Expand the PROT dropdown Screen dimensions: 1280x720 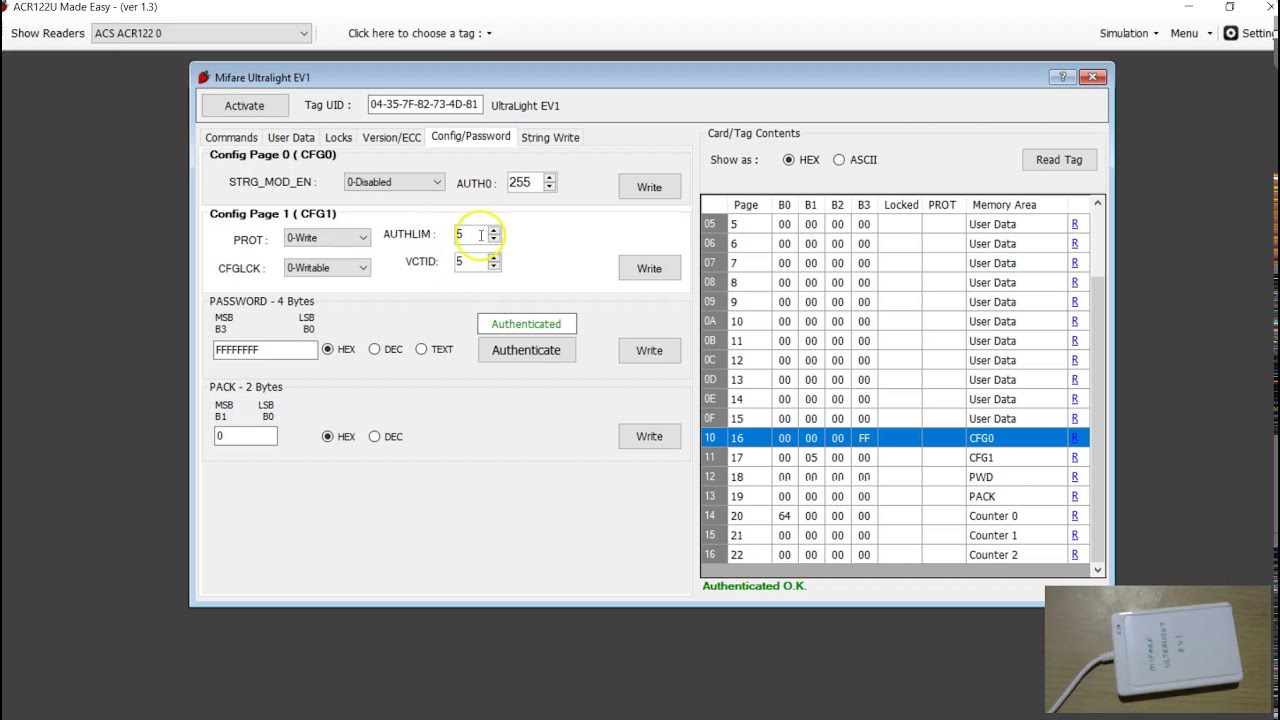click(327, 238)
